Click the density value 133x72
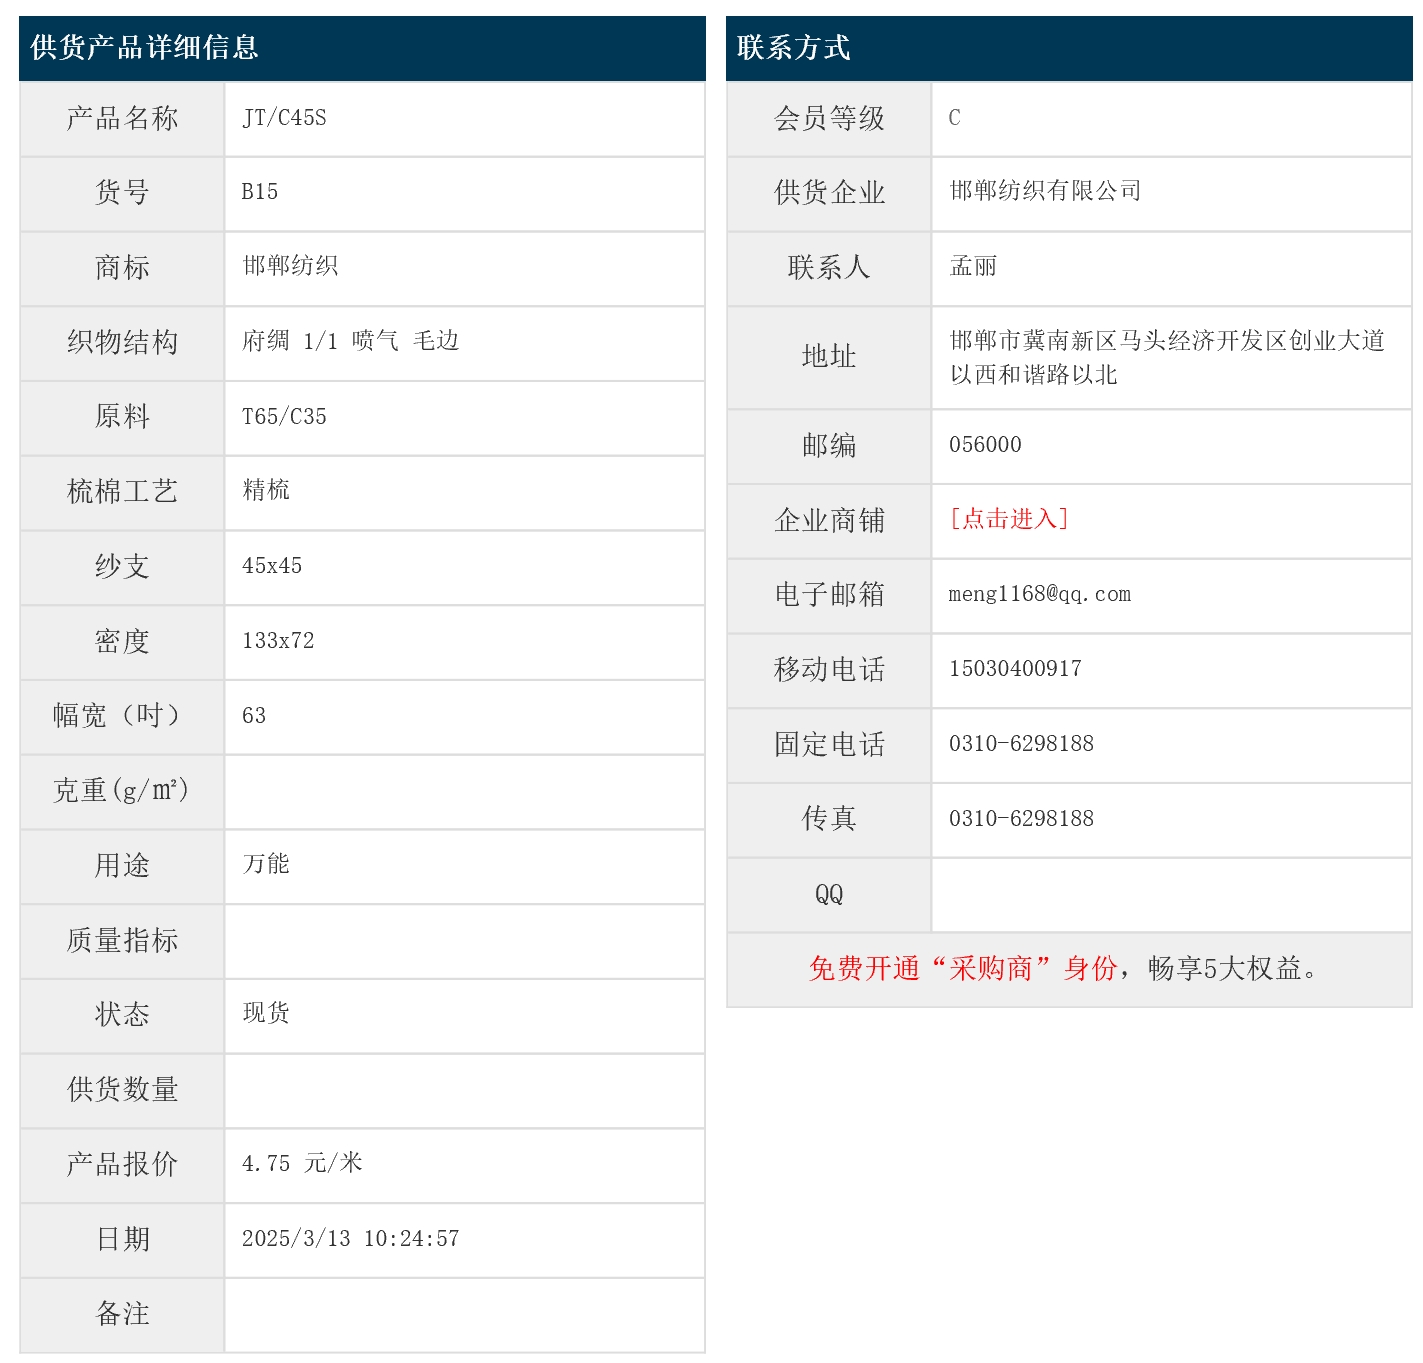 click(278, 641)
